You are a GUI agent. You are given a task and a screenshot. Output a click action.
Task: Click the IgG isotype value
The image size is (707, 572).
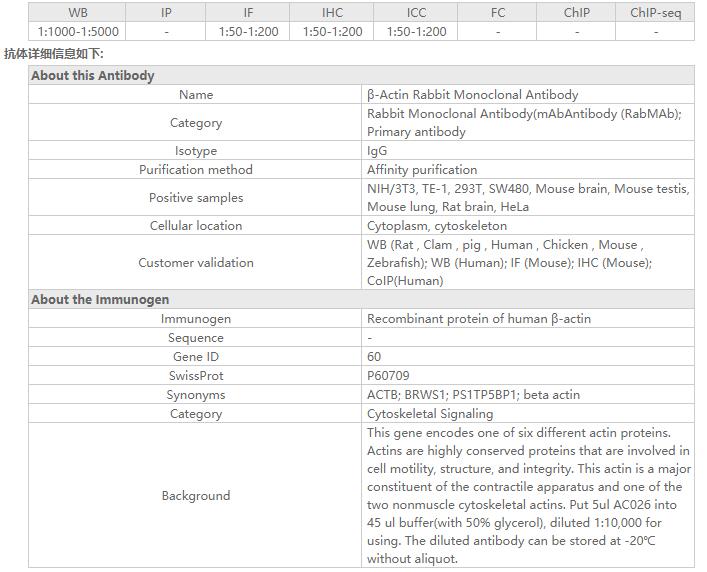point(377,151)
